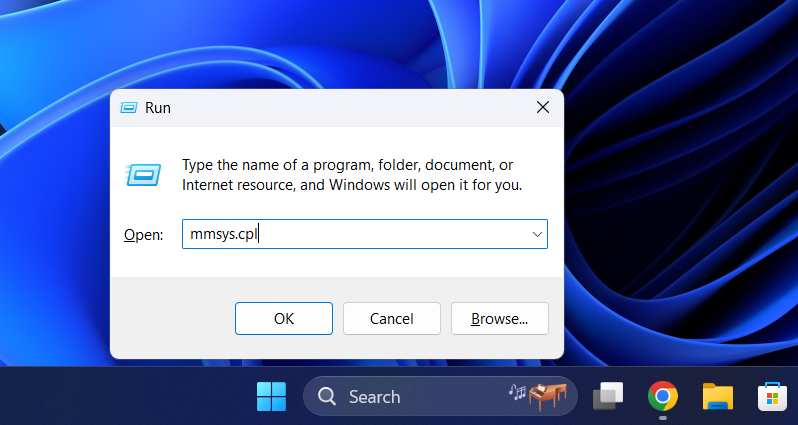This screenshot has width=798, height=425.
Task: Close the Run dialog with X
Action: [x=543, y=108]
